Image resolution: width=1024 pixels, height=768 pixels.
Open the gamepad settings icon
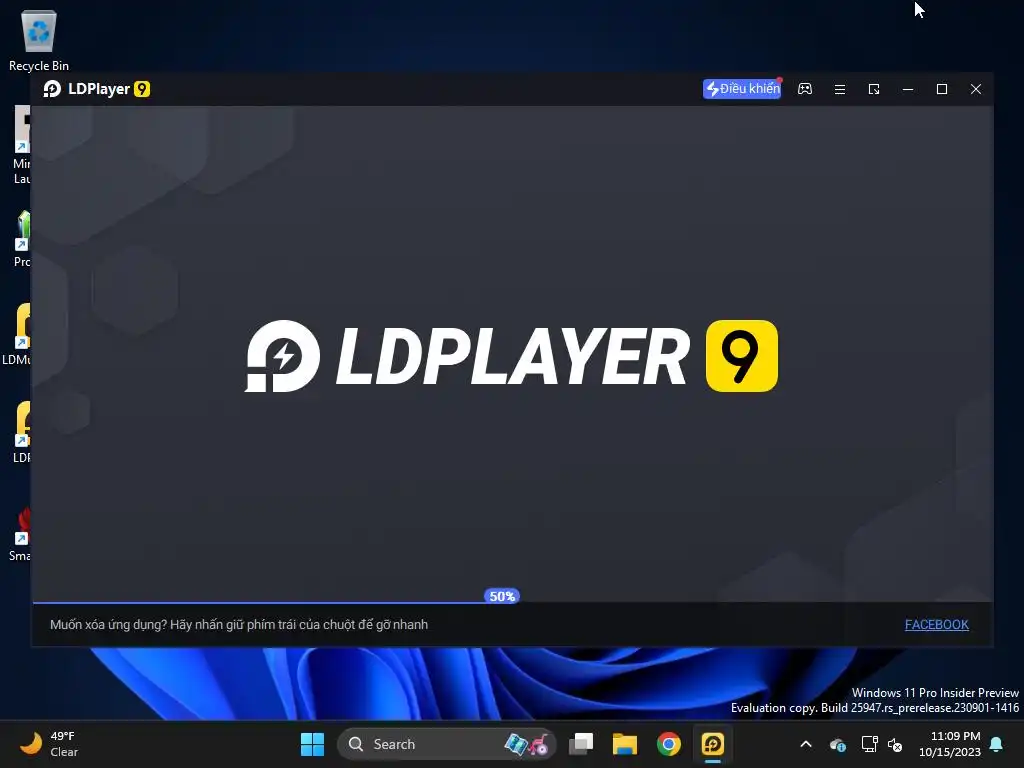point(805,89)
